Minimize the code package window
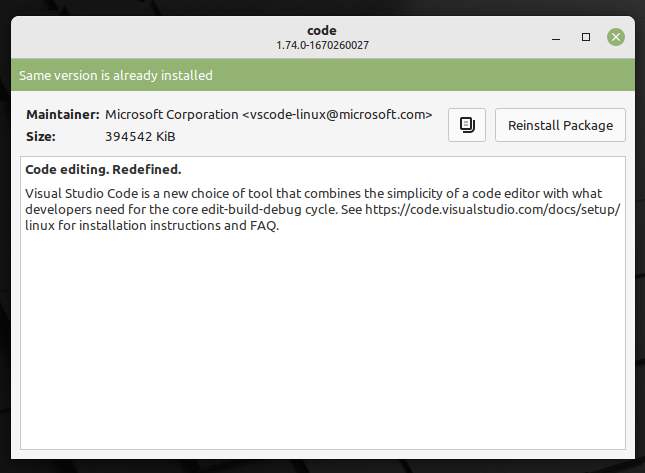 click(x=556, y=37)
